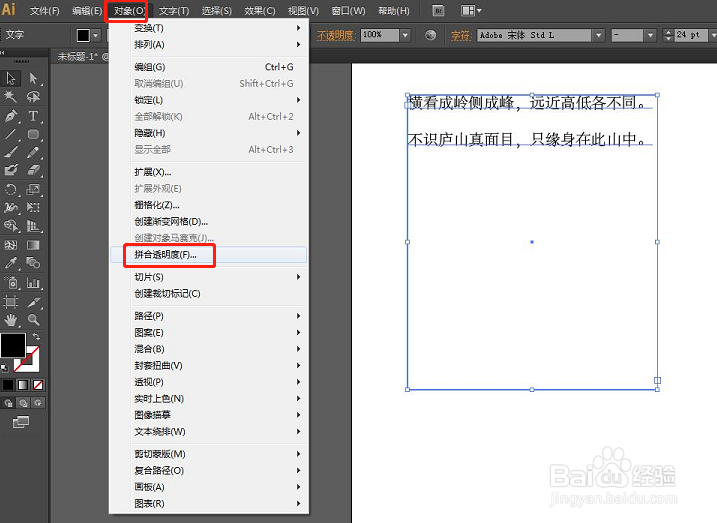Viewport: 717px width, 523px height.
Task: Choose the Gradient tool
Action: click(33, 245)
